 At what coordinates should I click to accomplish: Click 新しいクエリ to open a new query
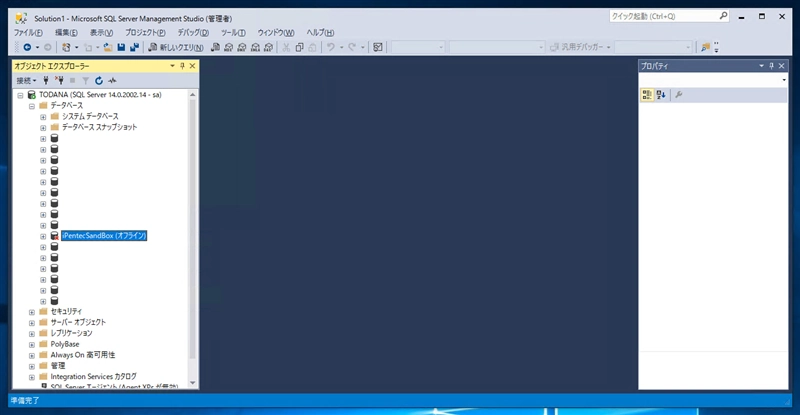pos(176,47)
